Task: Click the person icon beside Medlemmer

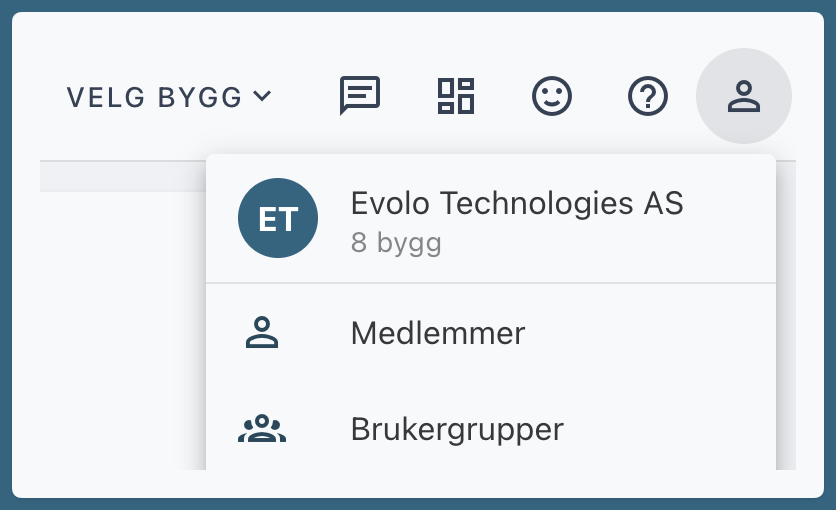Action: [x=262, y=333]
